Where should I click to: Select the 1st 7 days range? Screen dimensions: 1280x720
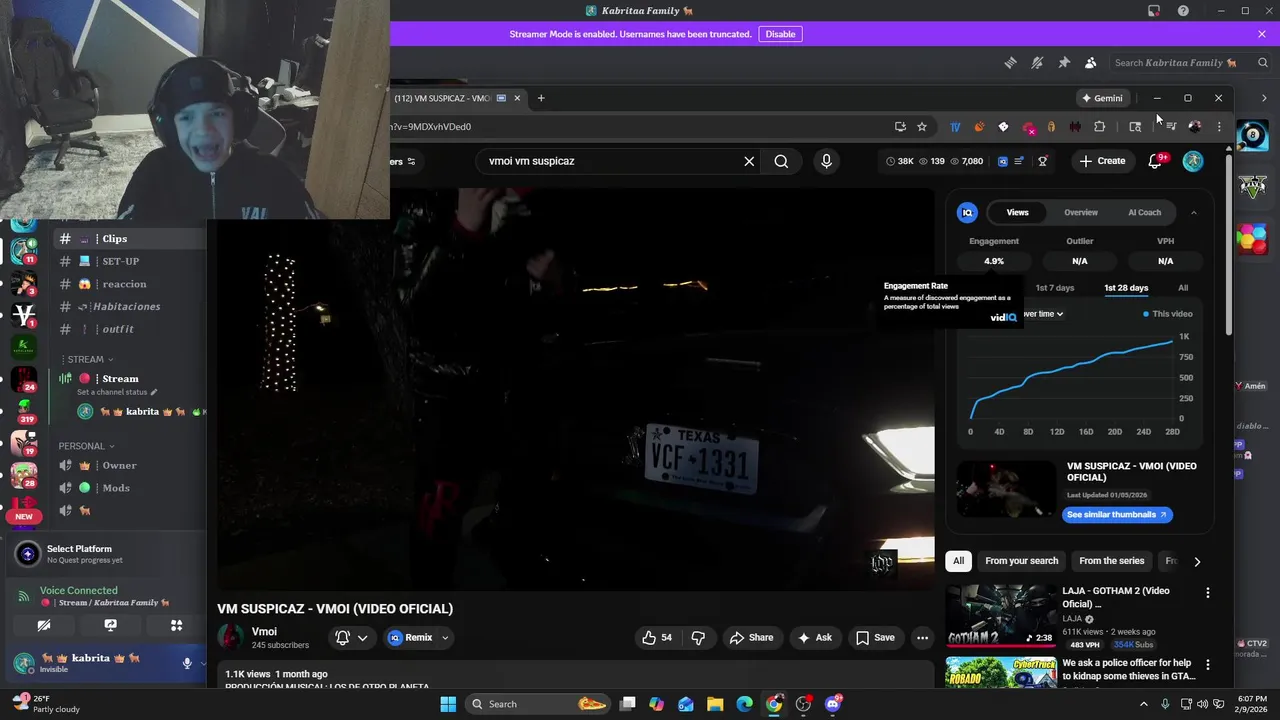[x=1054, y=288]
